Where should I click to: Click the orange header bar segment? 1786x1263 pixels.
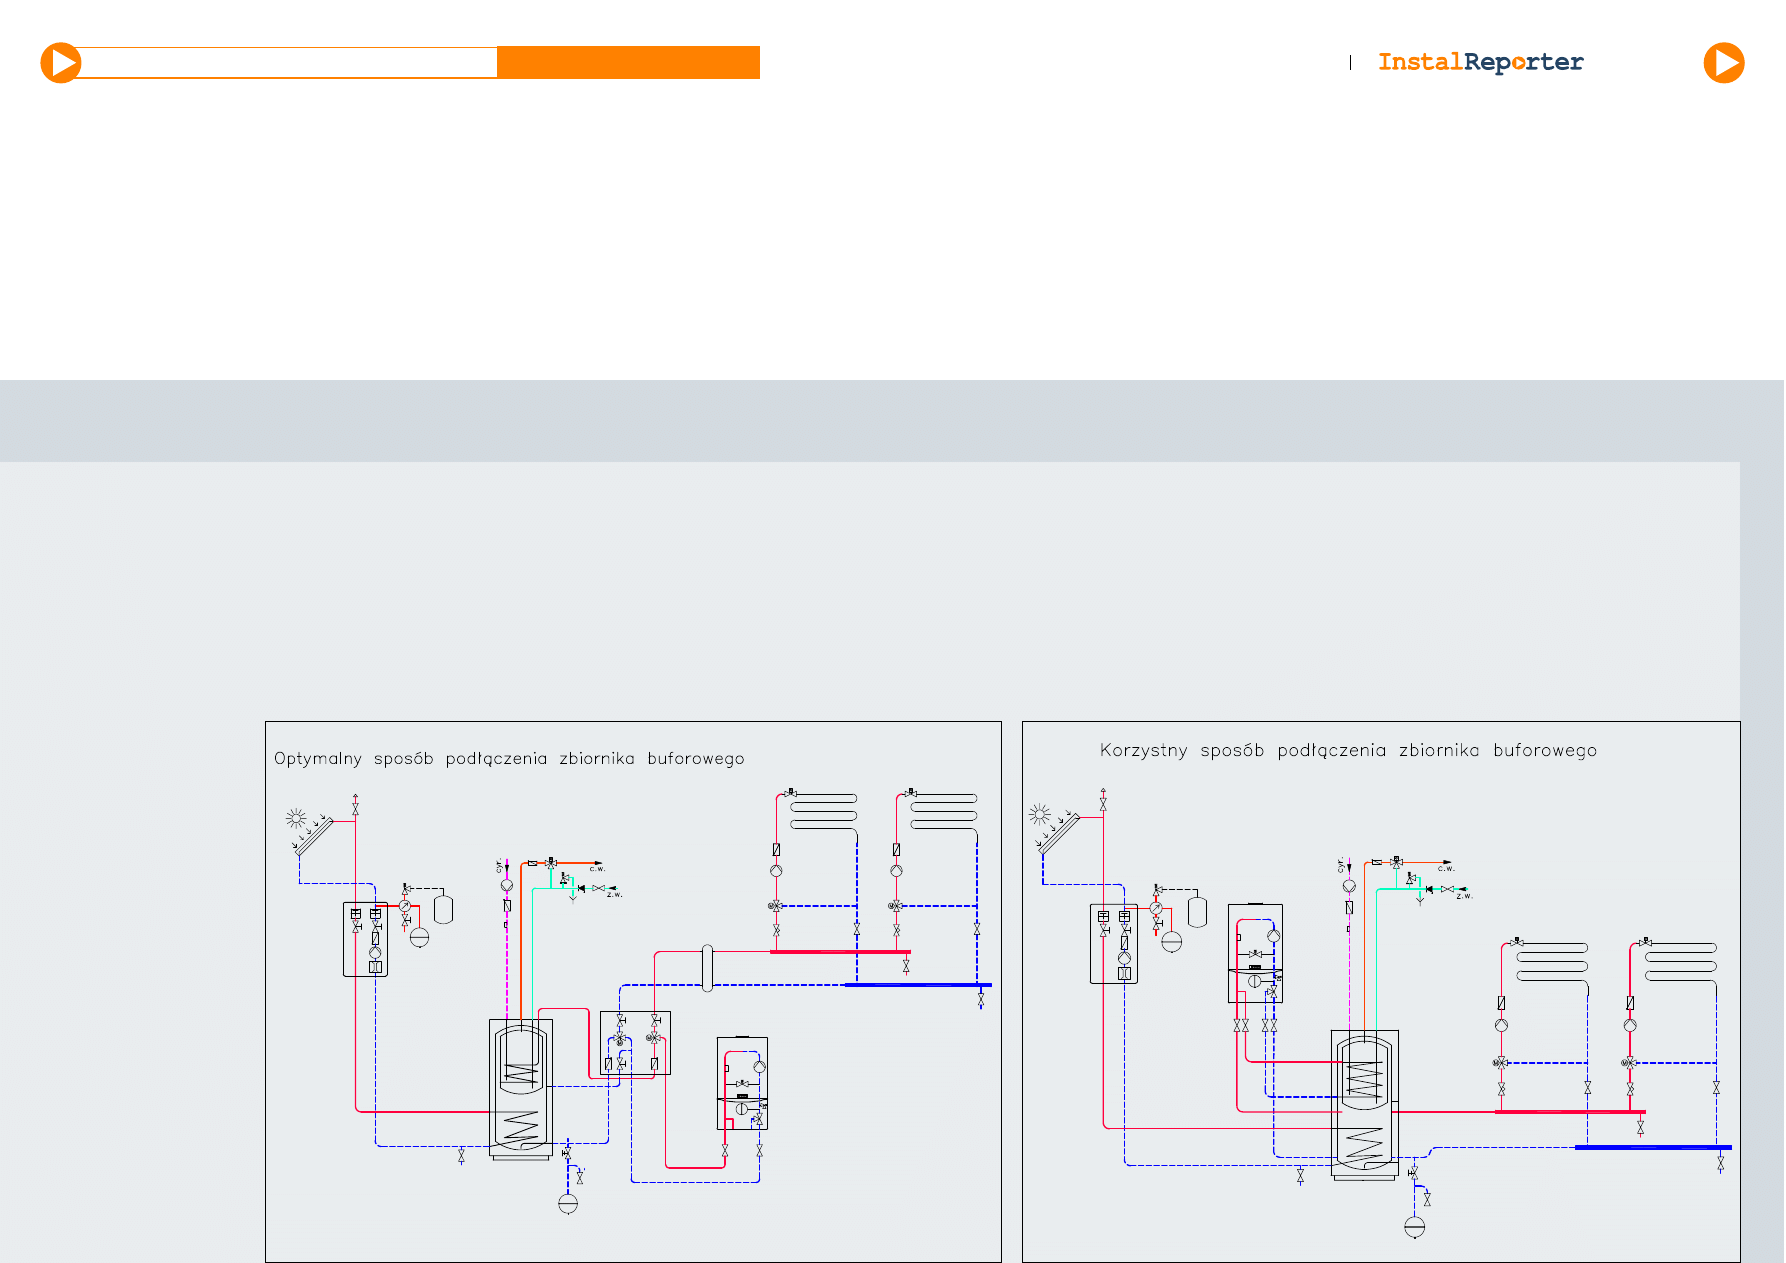(x=628, y=62)
